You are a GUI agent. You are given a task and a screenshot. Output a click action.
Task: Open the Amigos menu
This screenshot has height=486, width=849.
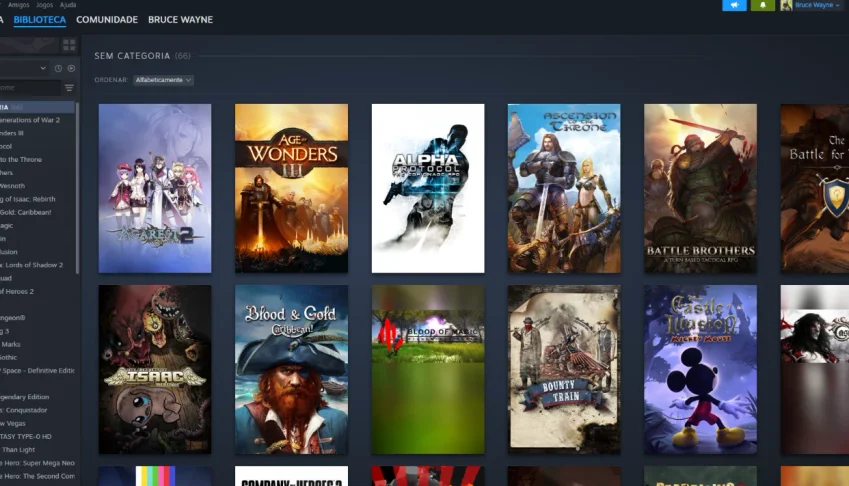(x=18, y=4)
